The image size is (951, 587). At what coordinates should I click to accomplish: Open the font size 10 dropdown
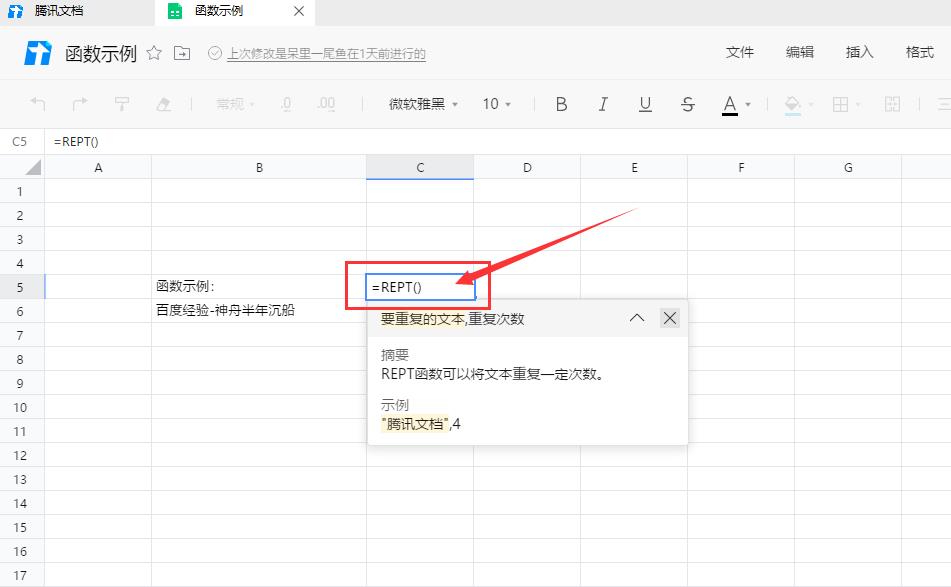click(x=495, y=104)
